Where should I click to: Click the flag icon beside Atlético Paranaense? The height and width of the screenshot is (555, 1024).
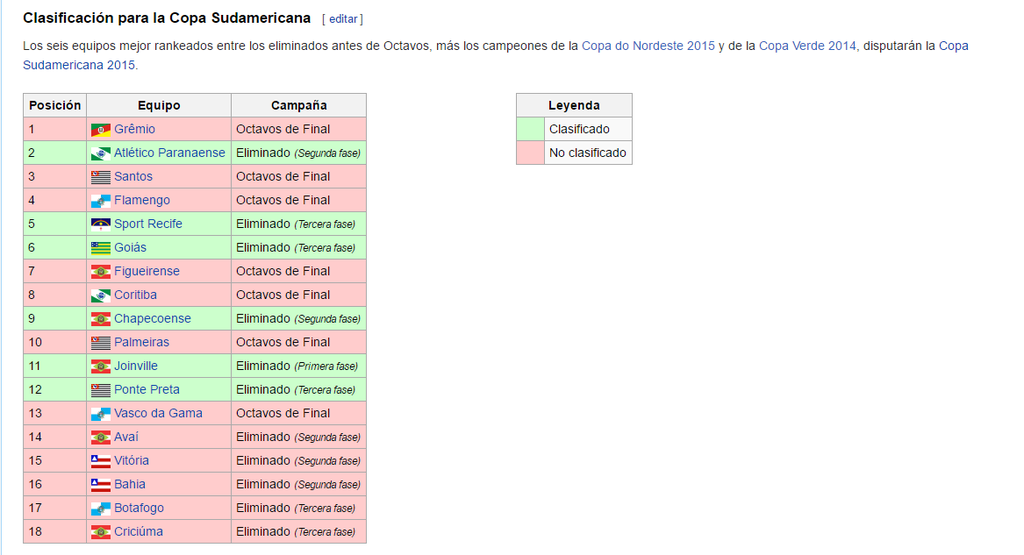[x=101, y=153]
